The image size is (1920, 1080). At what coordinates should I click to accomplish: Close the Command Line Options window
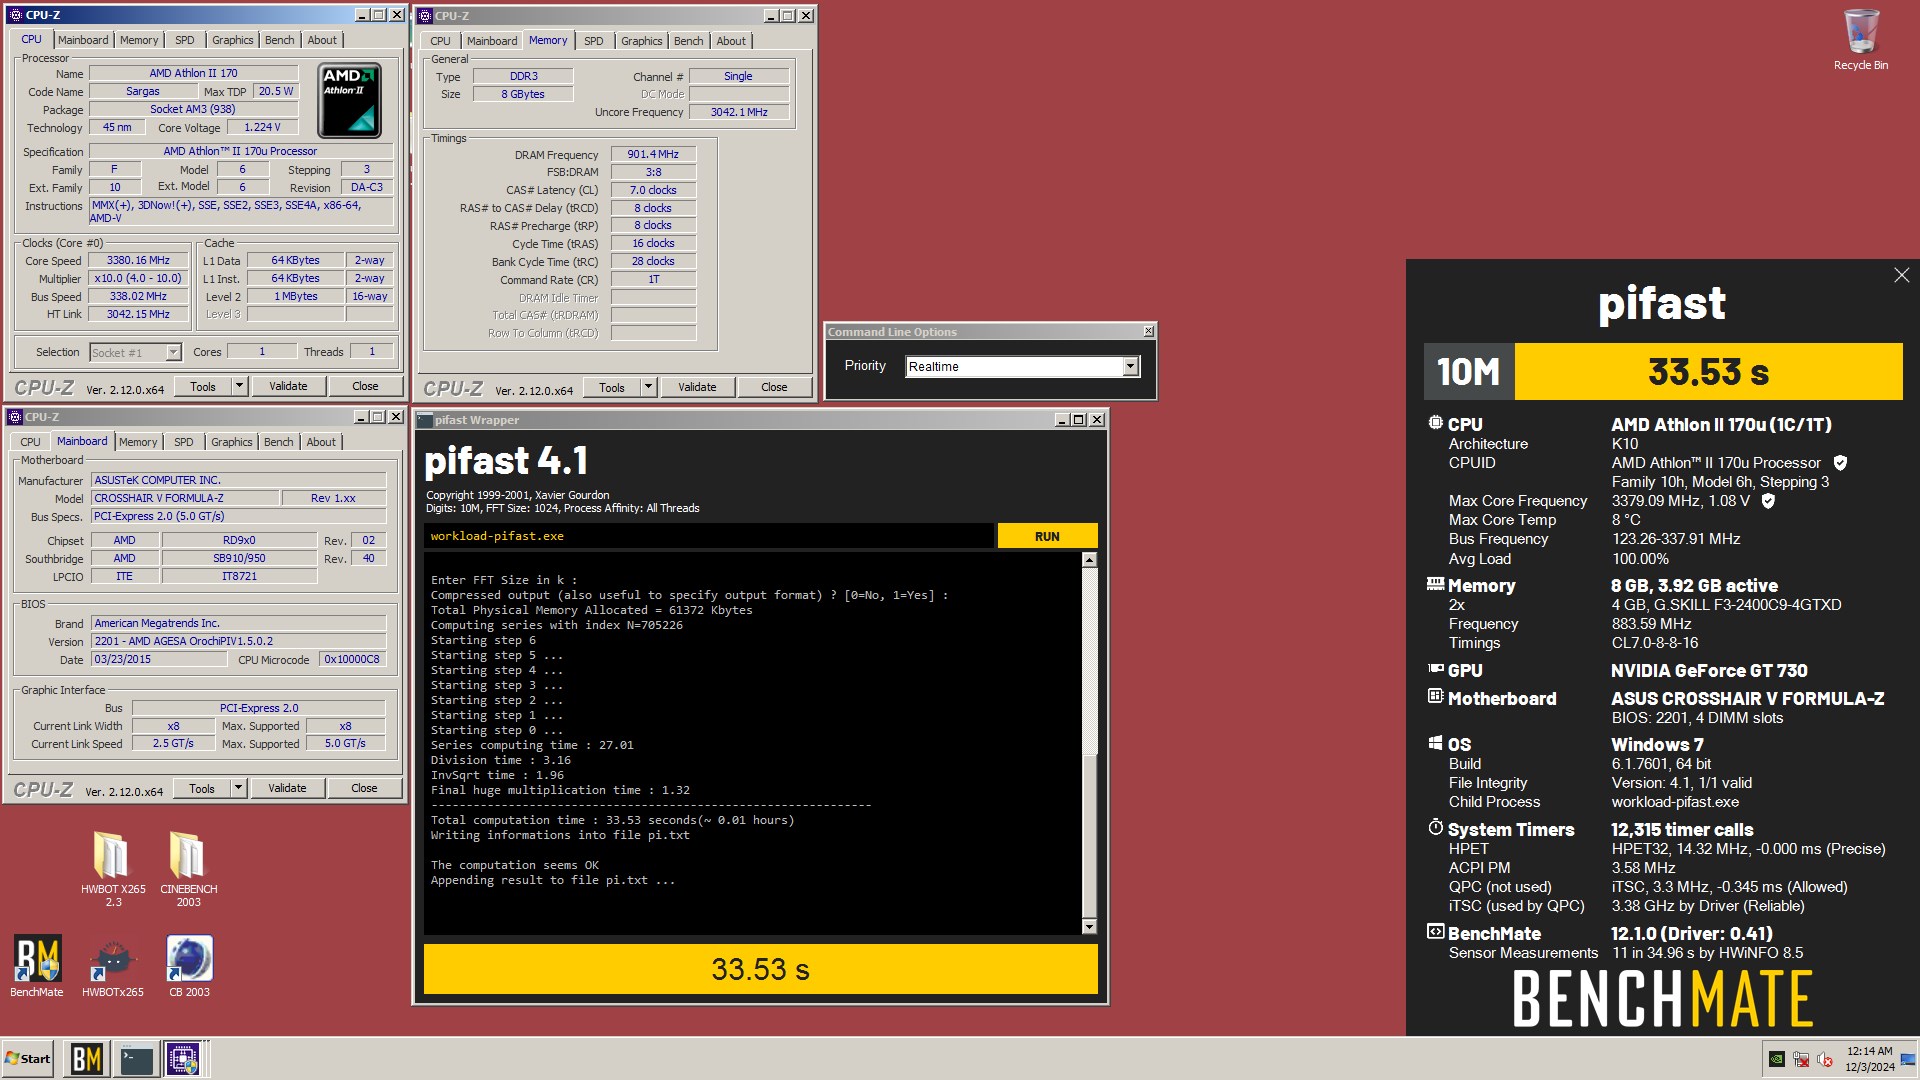(1148, 331)
